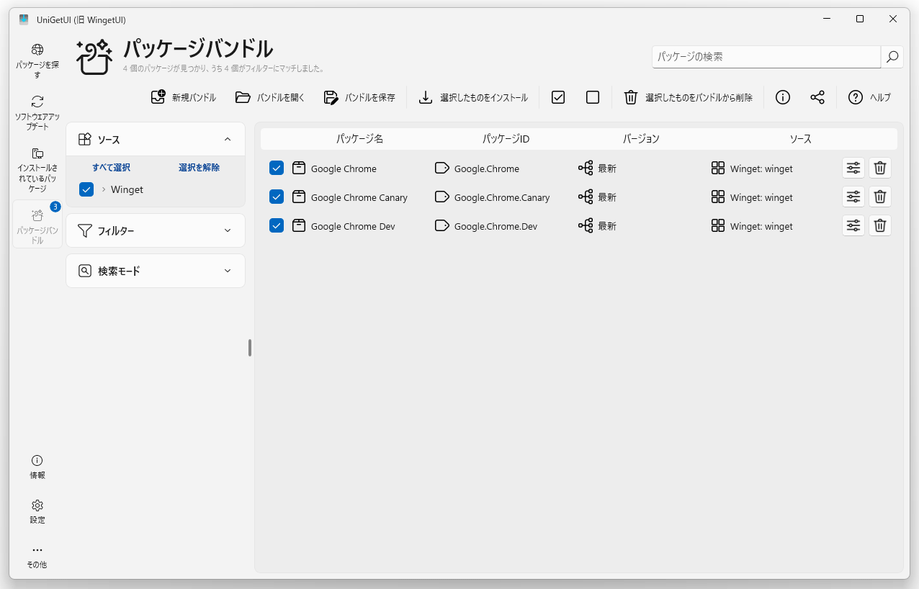Click version icon in Google Chrome row
The width and height of the screenshot is (919, 589).
tap(586, 168)
